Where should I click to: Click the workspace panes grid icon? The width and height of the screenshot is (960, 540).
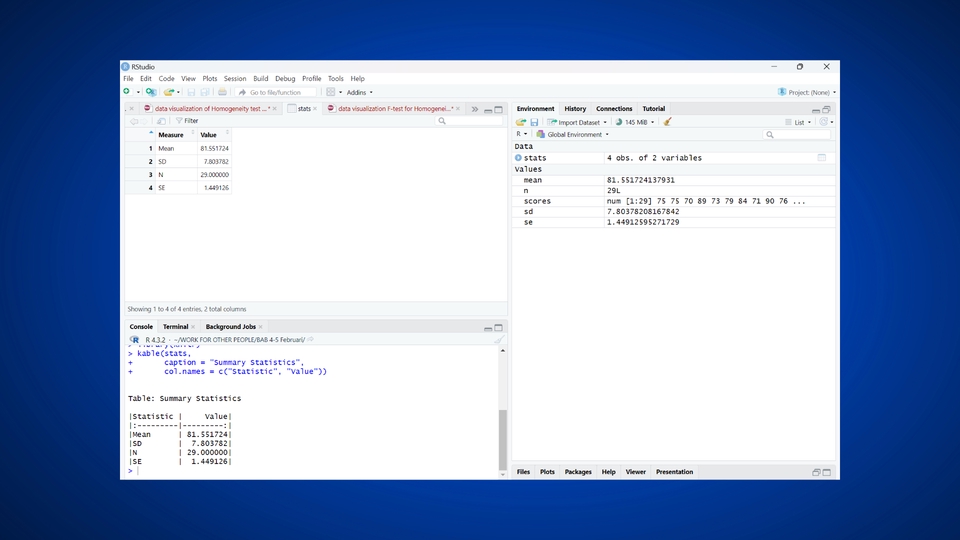pos(331,92)
